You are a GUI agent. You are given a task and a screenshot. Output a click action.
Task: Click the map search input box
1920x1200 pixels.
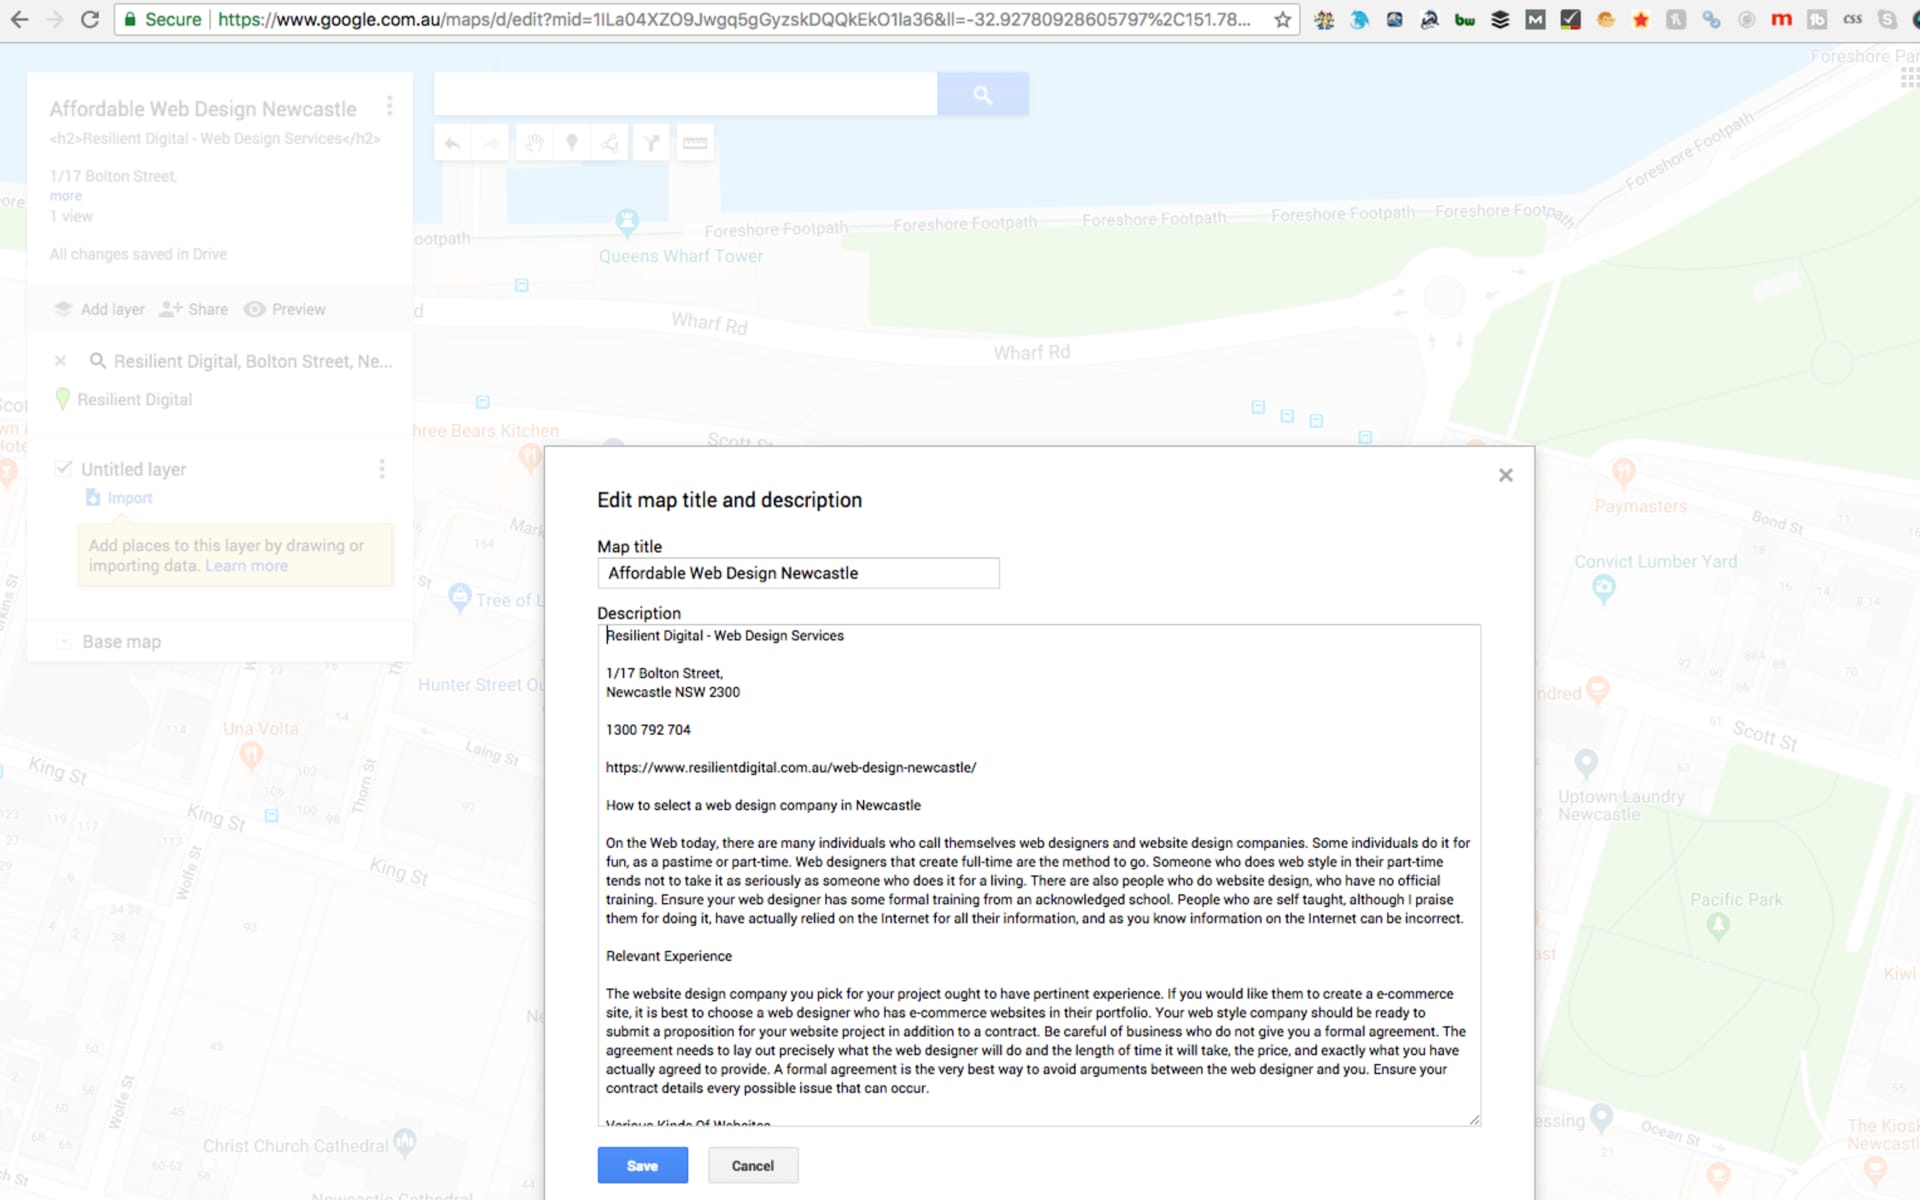click(x=686, y=94)
